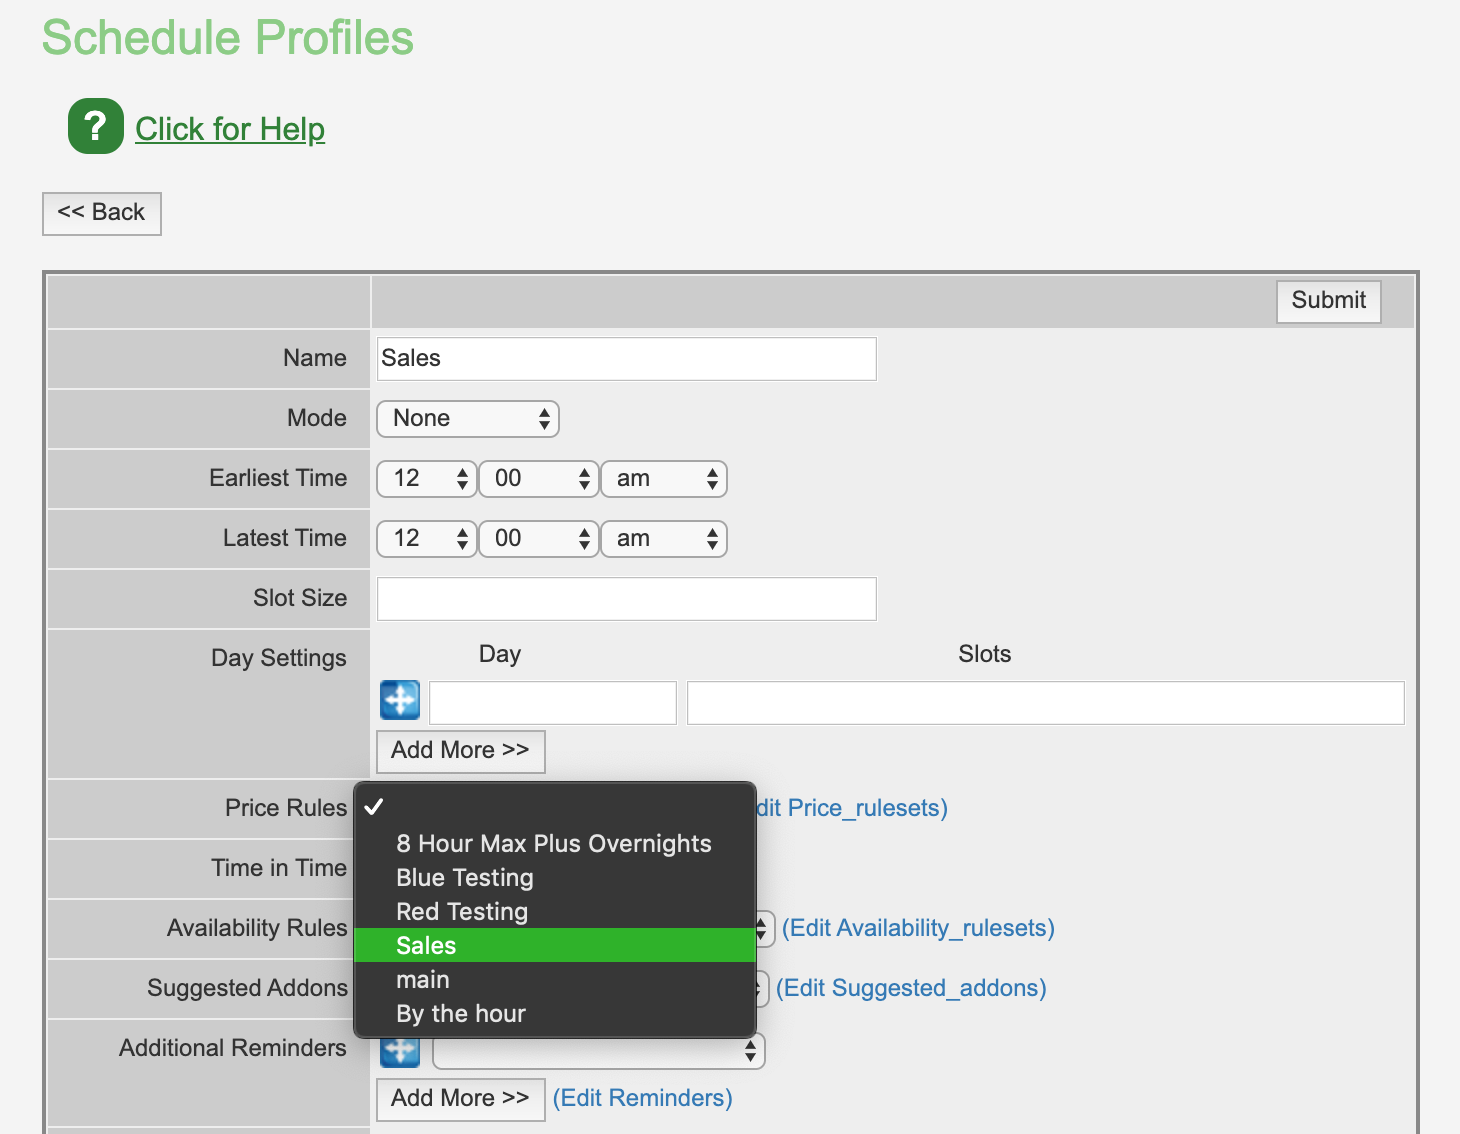This screenshot has width=1460, height=1134.
Task: Click the Availability Rules row label
Action: (257, 928)
